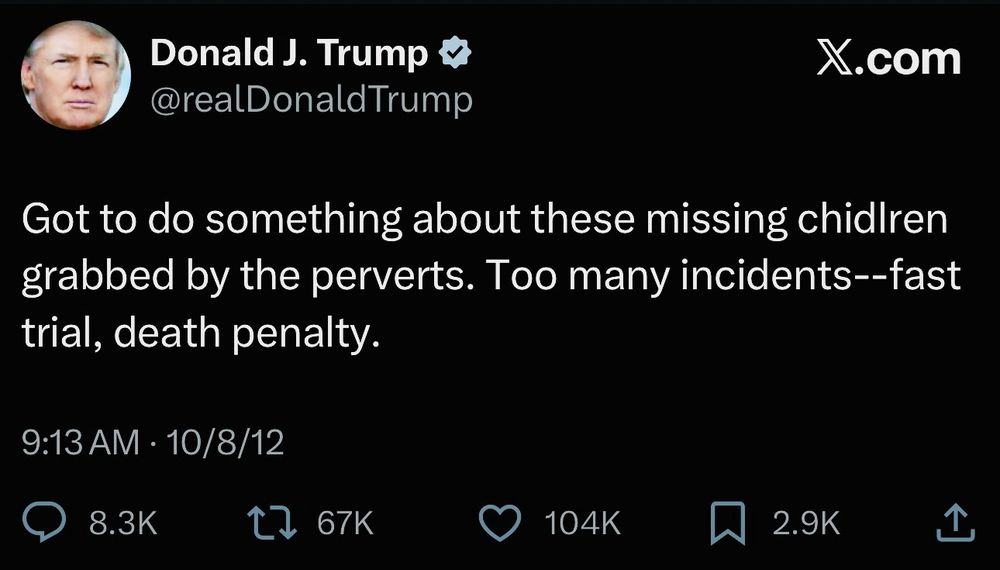Open the profile picture avatar
The height and width of the screenshot is (570, 1000).
pyautogui.click(x=76, y=75)
